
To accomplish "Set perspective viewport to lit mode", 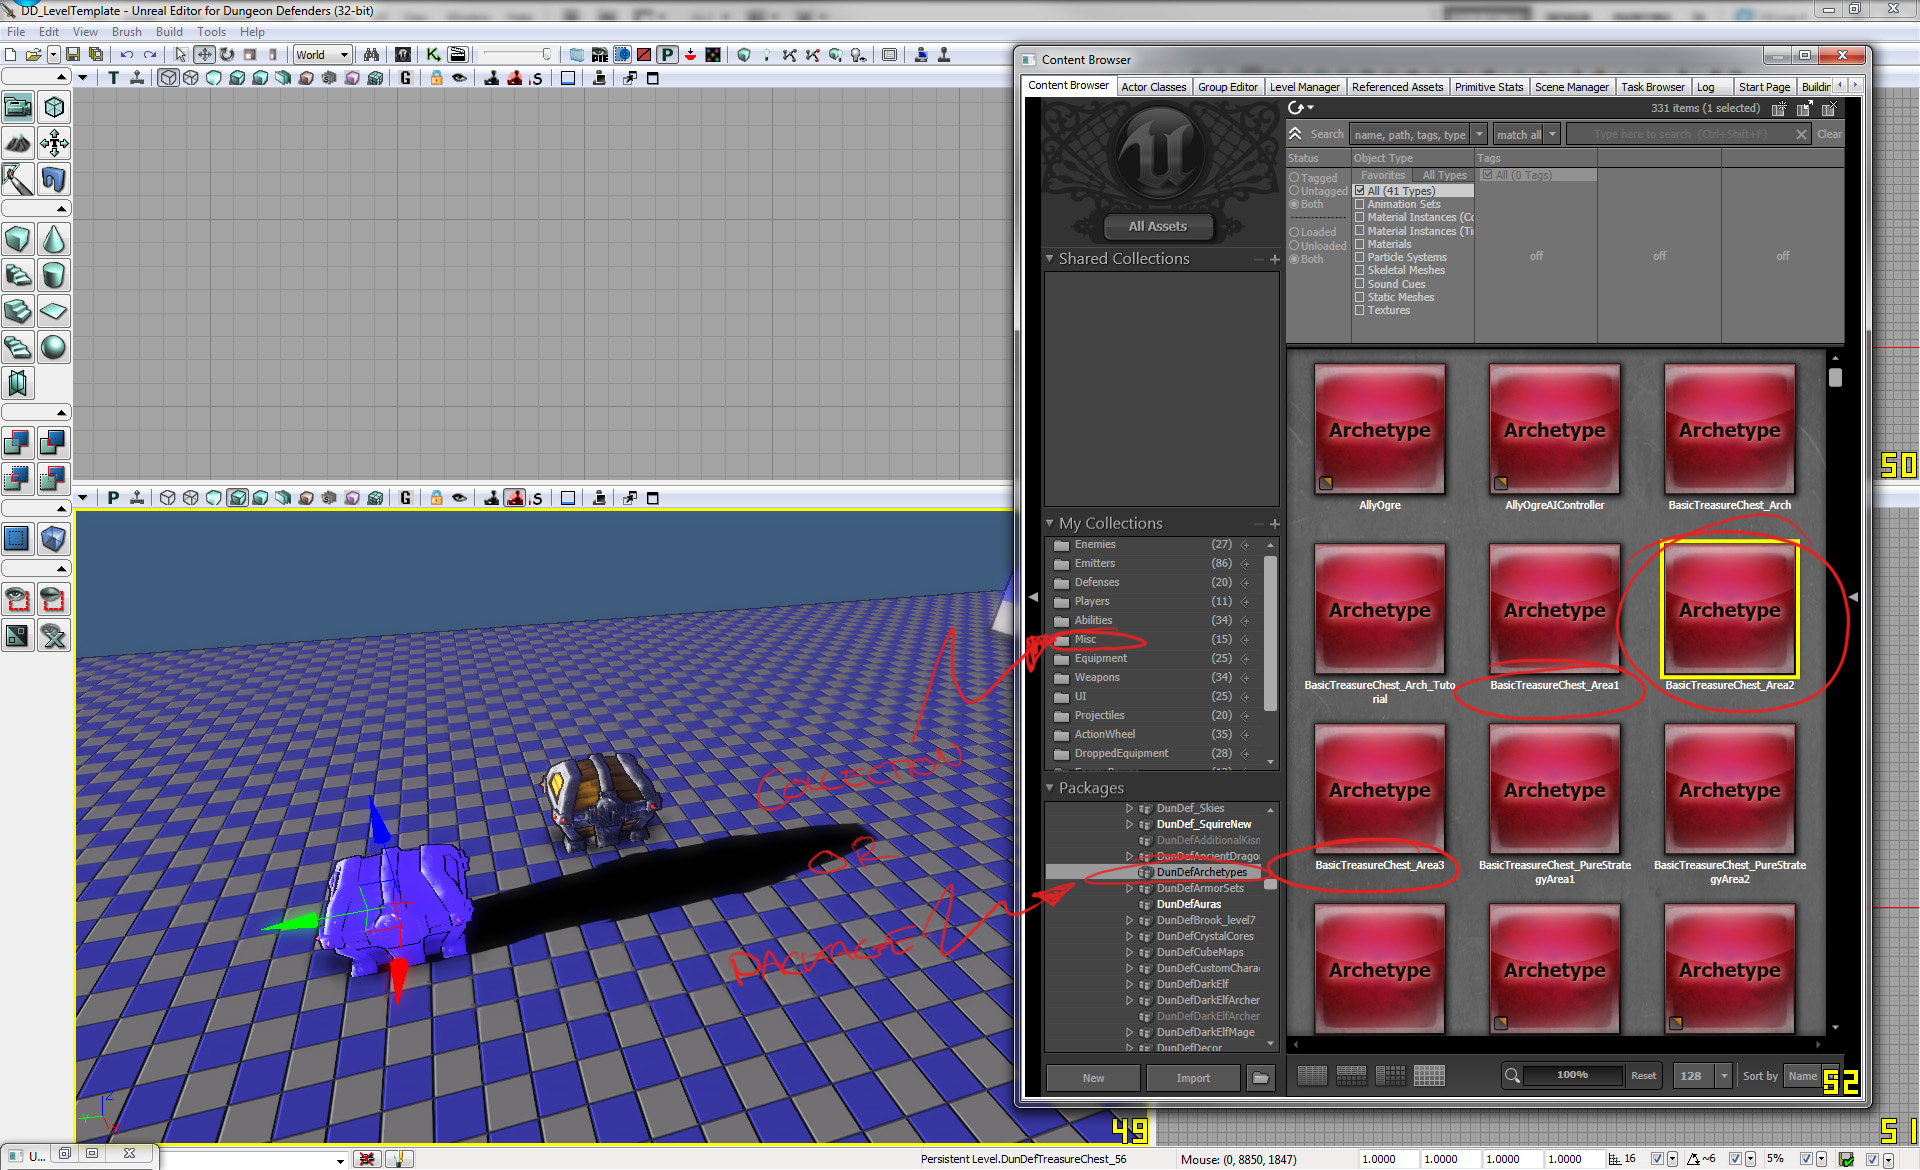I will 237,498.
